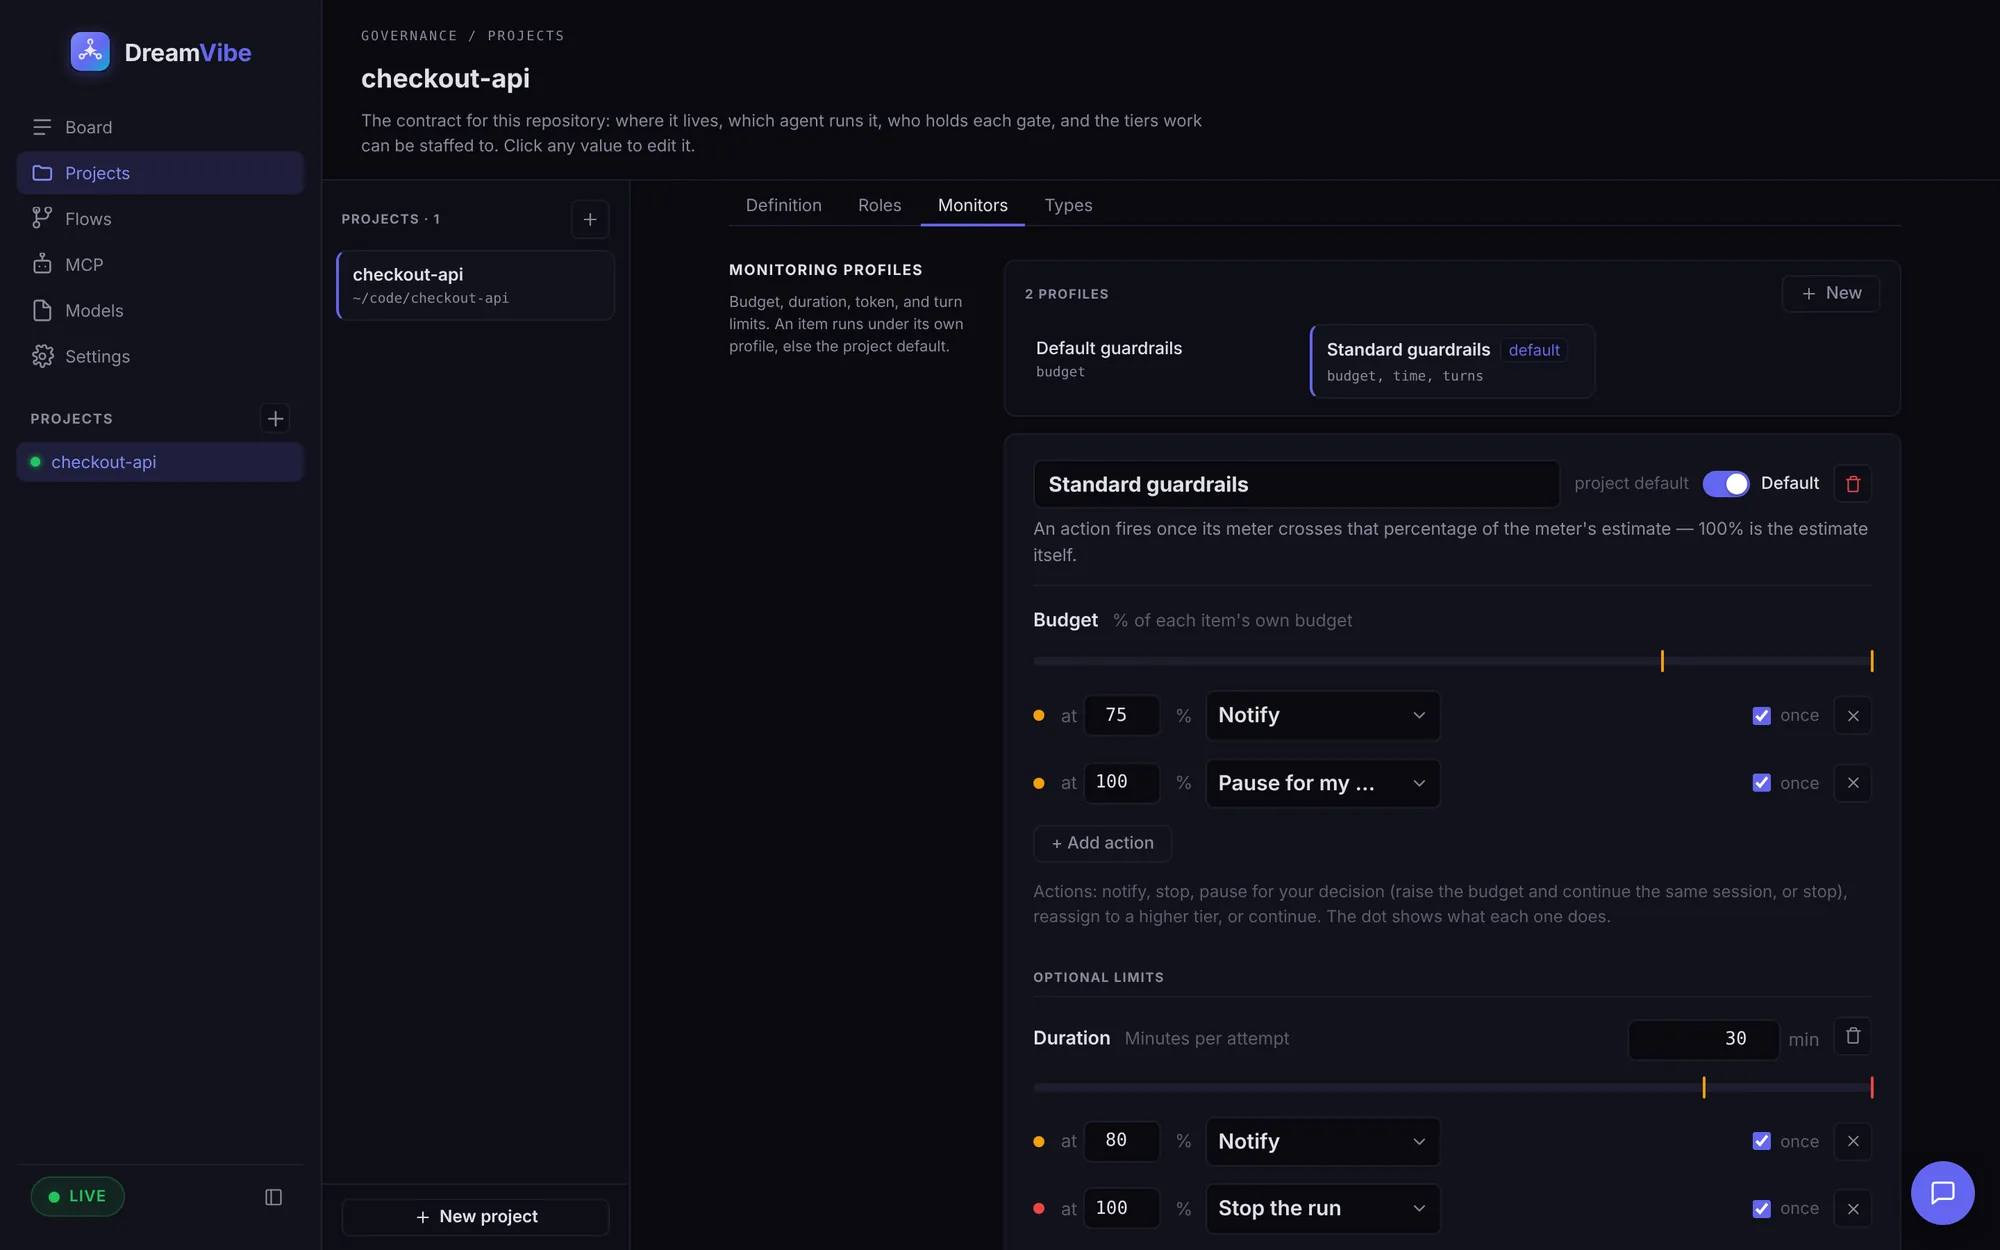Open the Models file icon

[x=42, y=310]
